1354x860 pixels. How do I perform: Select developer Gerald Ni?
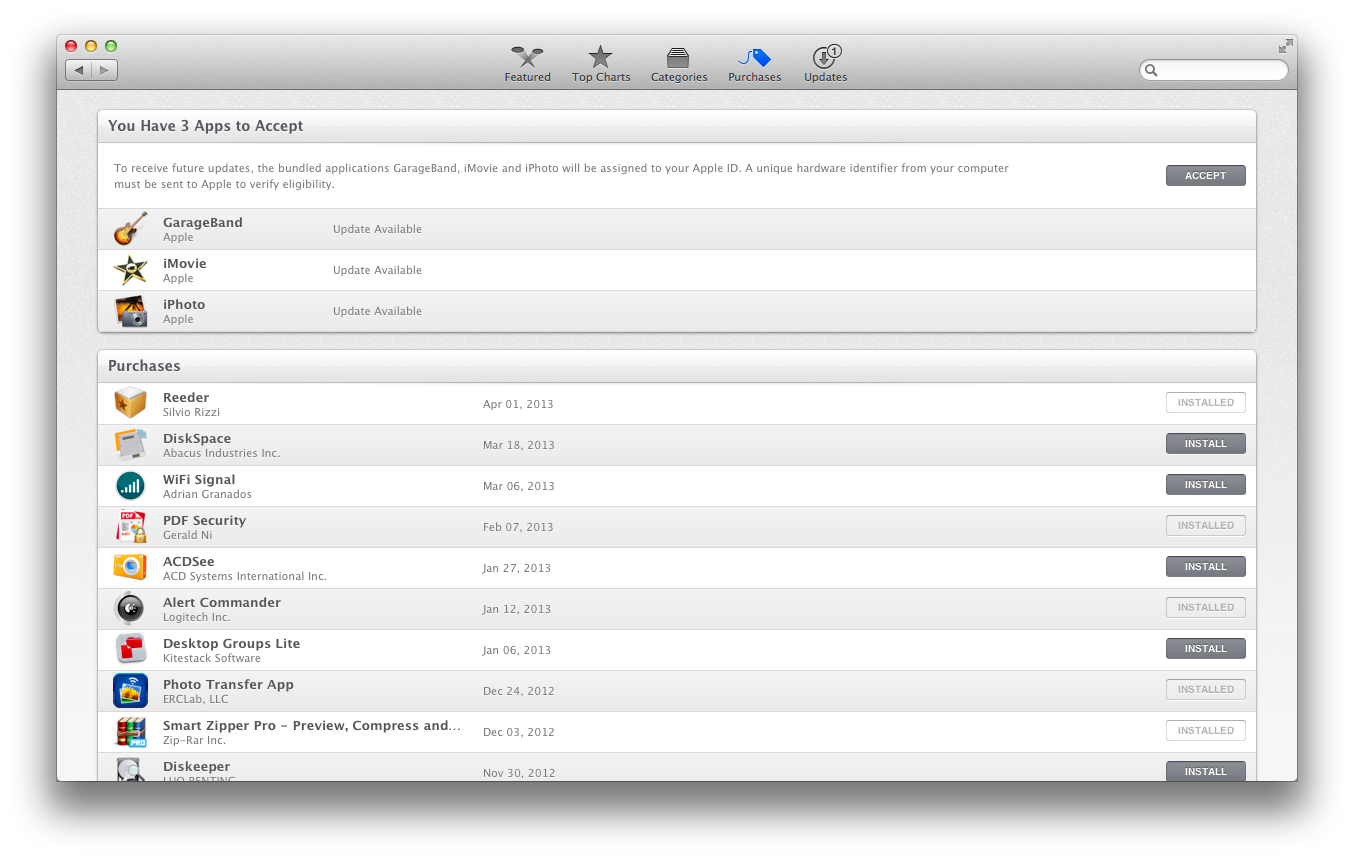pyautogui.click(x=188, y=535)
